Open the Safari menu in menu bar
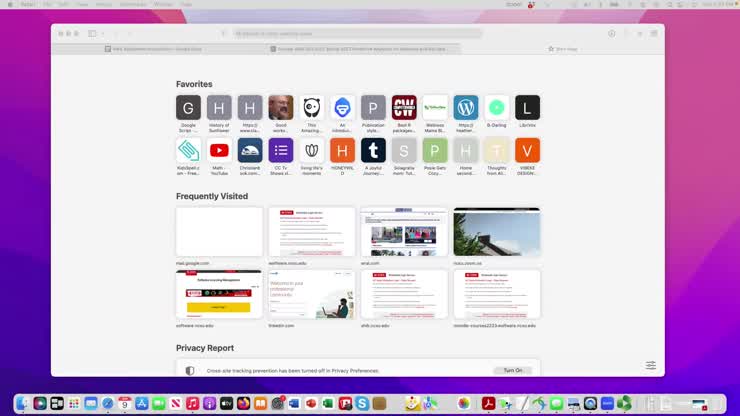Viewport: 740px width, 416px height. [28, 4]
